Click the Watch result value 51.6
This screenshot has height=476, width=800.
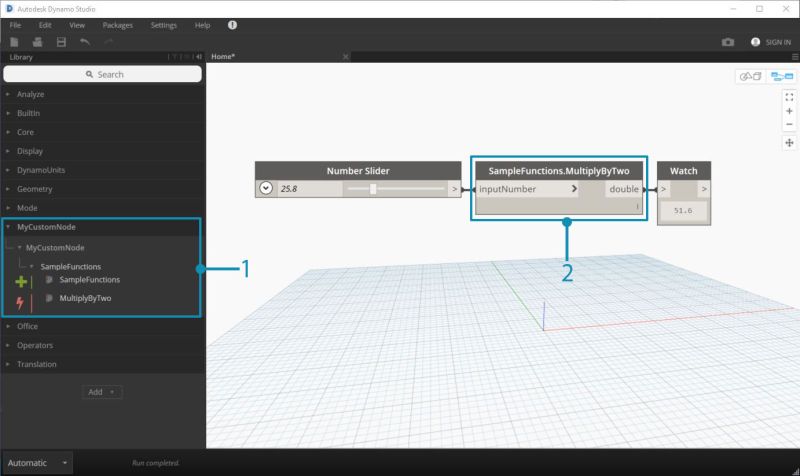[683, 210]
